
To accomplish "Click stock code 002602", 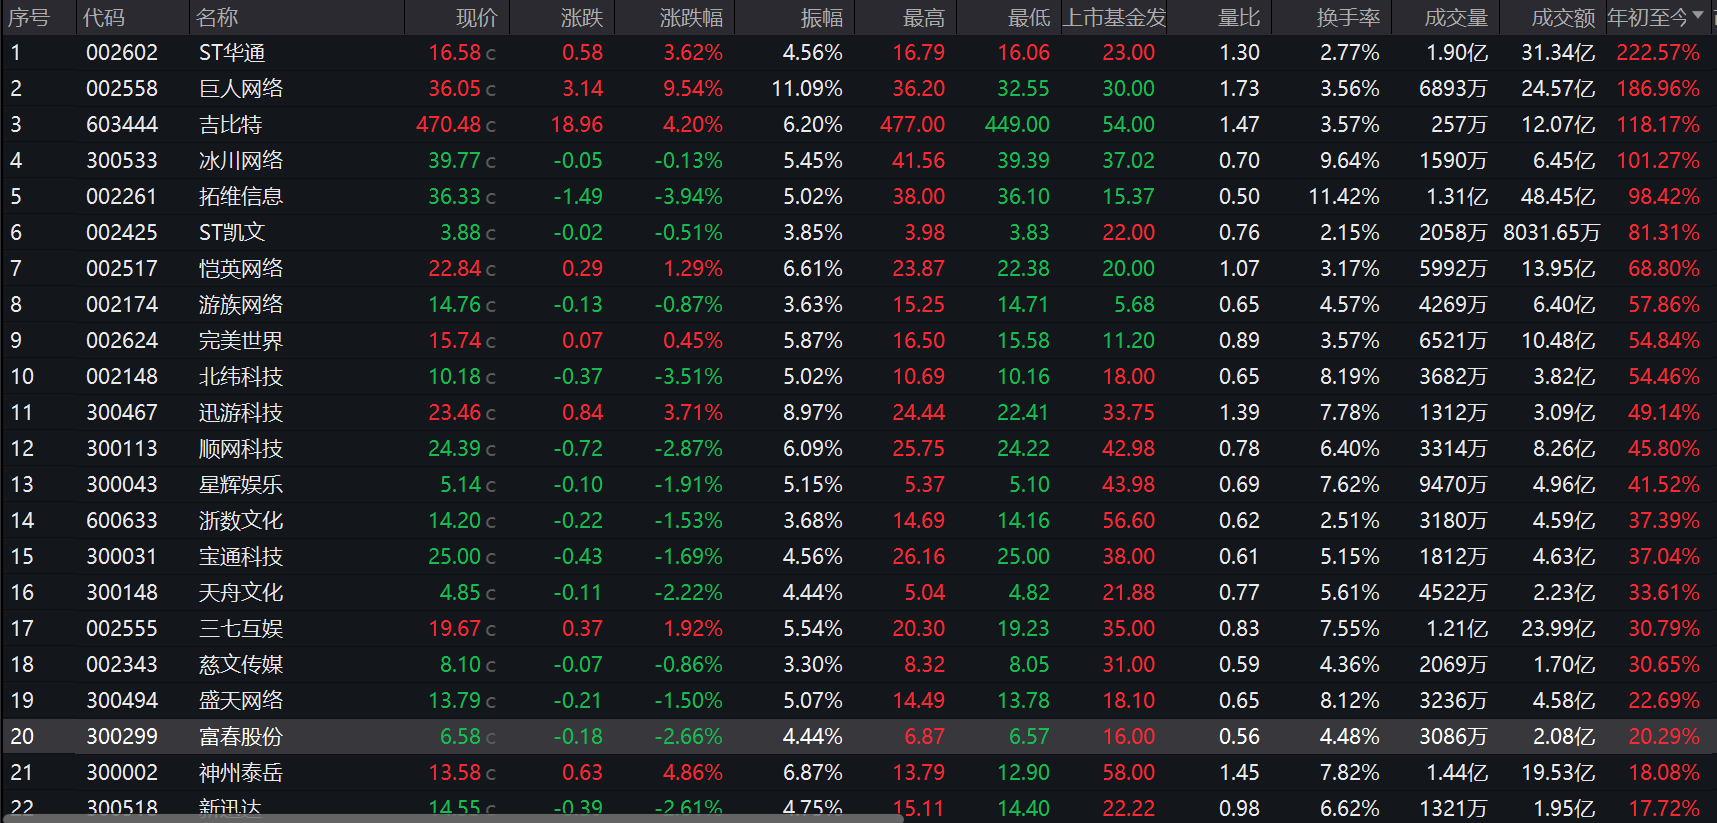I will [122, 52].
